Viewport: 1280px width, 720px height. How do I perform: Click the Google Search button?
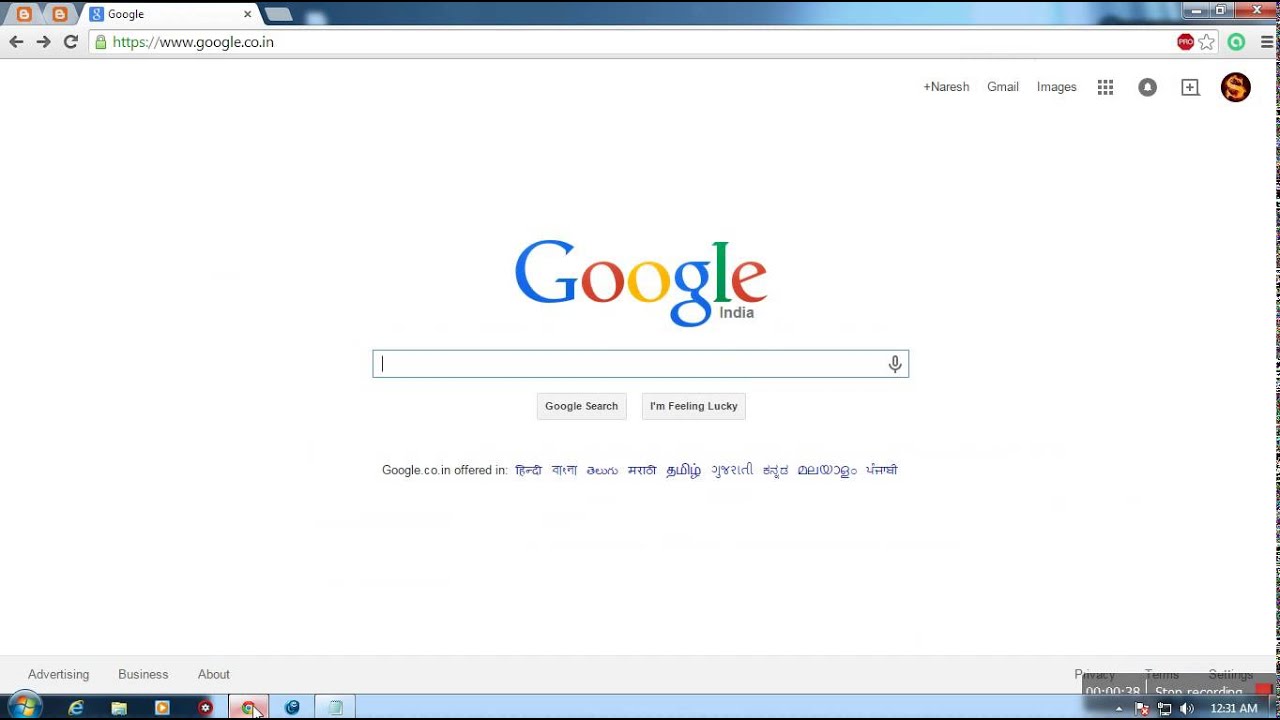(x=581, y=406)
